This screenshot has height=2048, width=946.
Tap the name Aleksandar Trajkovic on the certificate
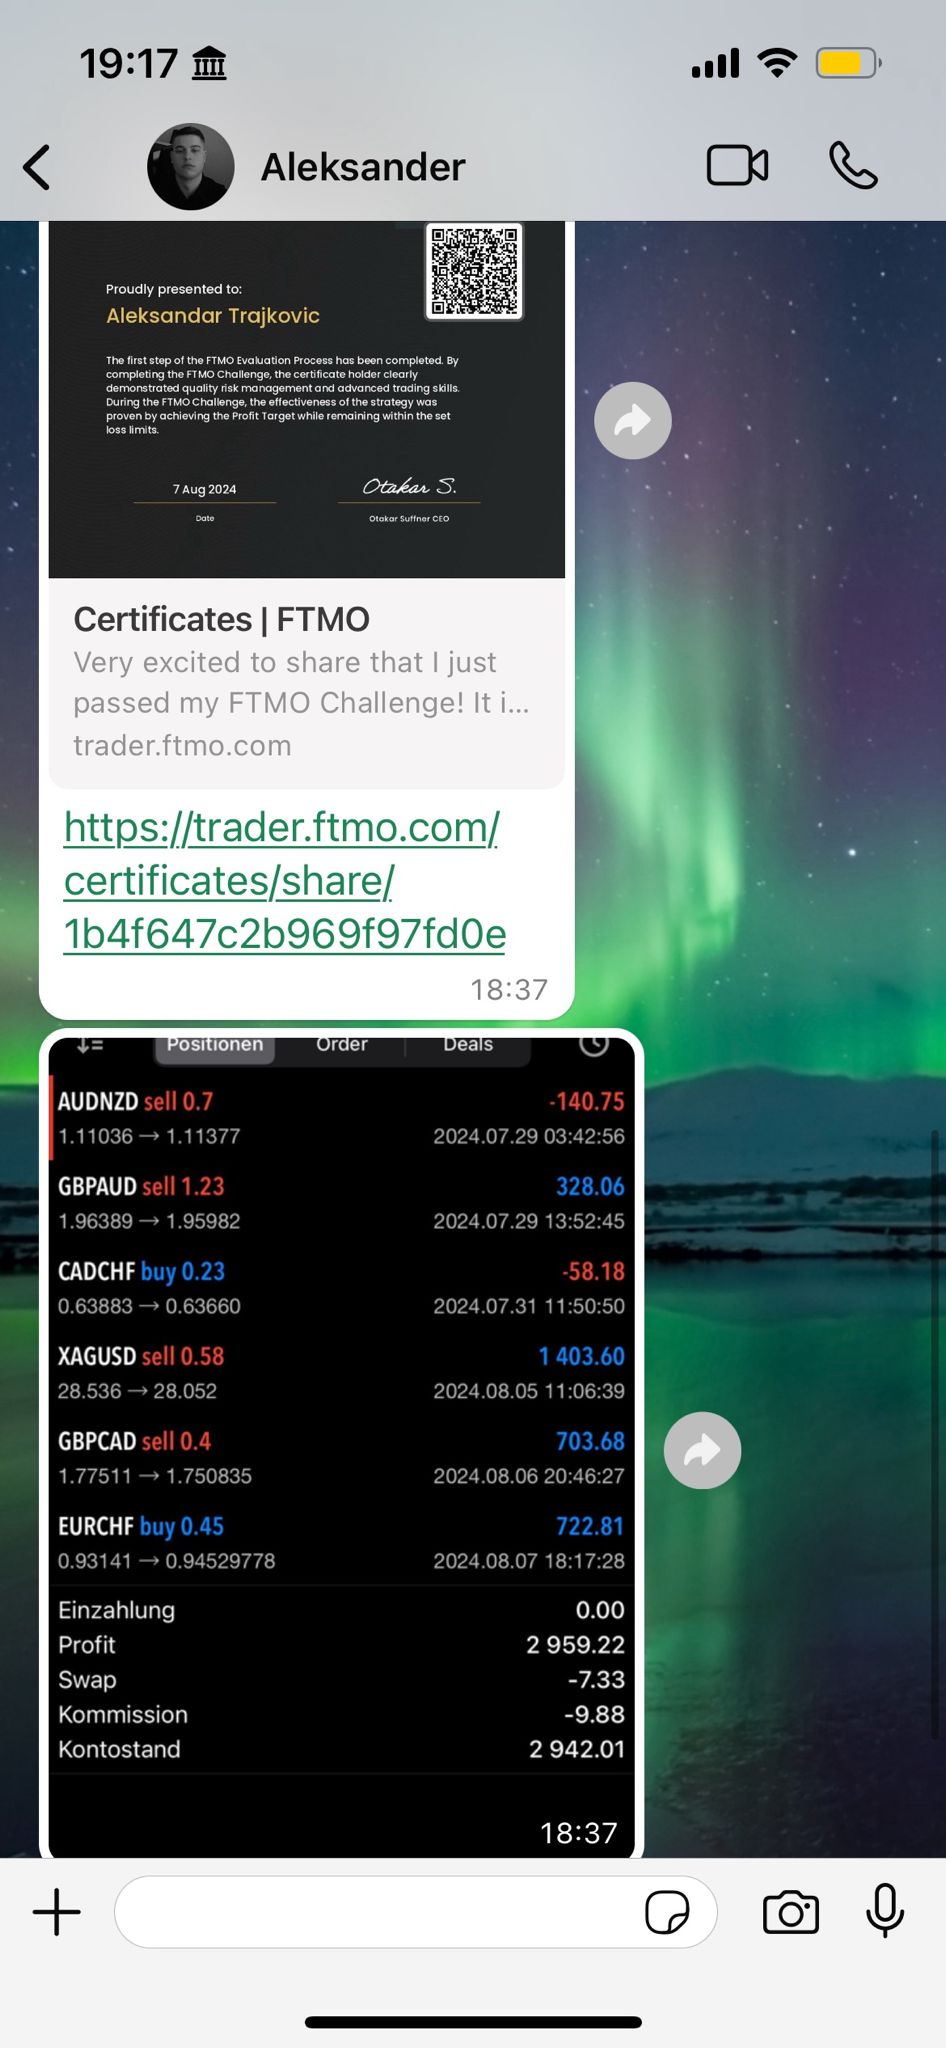click(x=213, y=316)
